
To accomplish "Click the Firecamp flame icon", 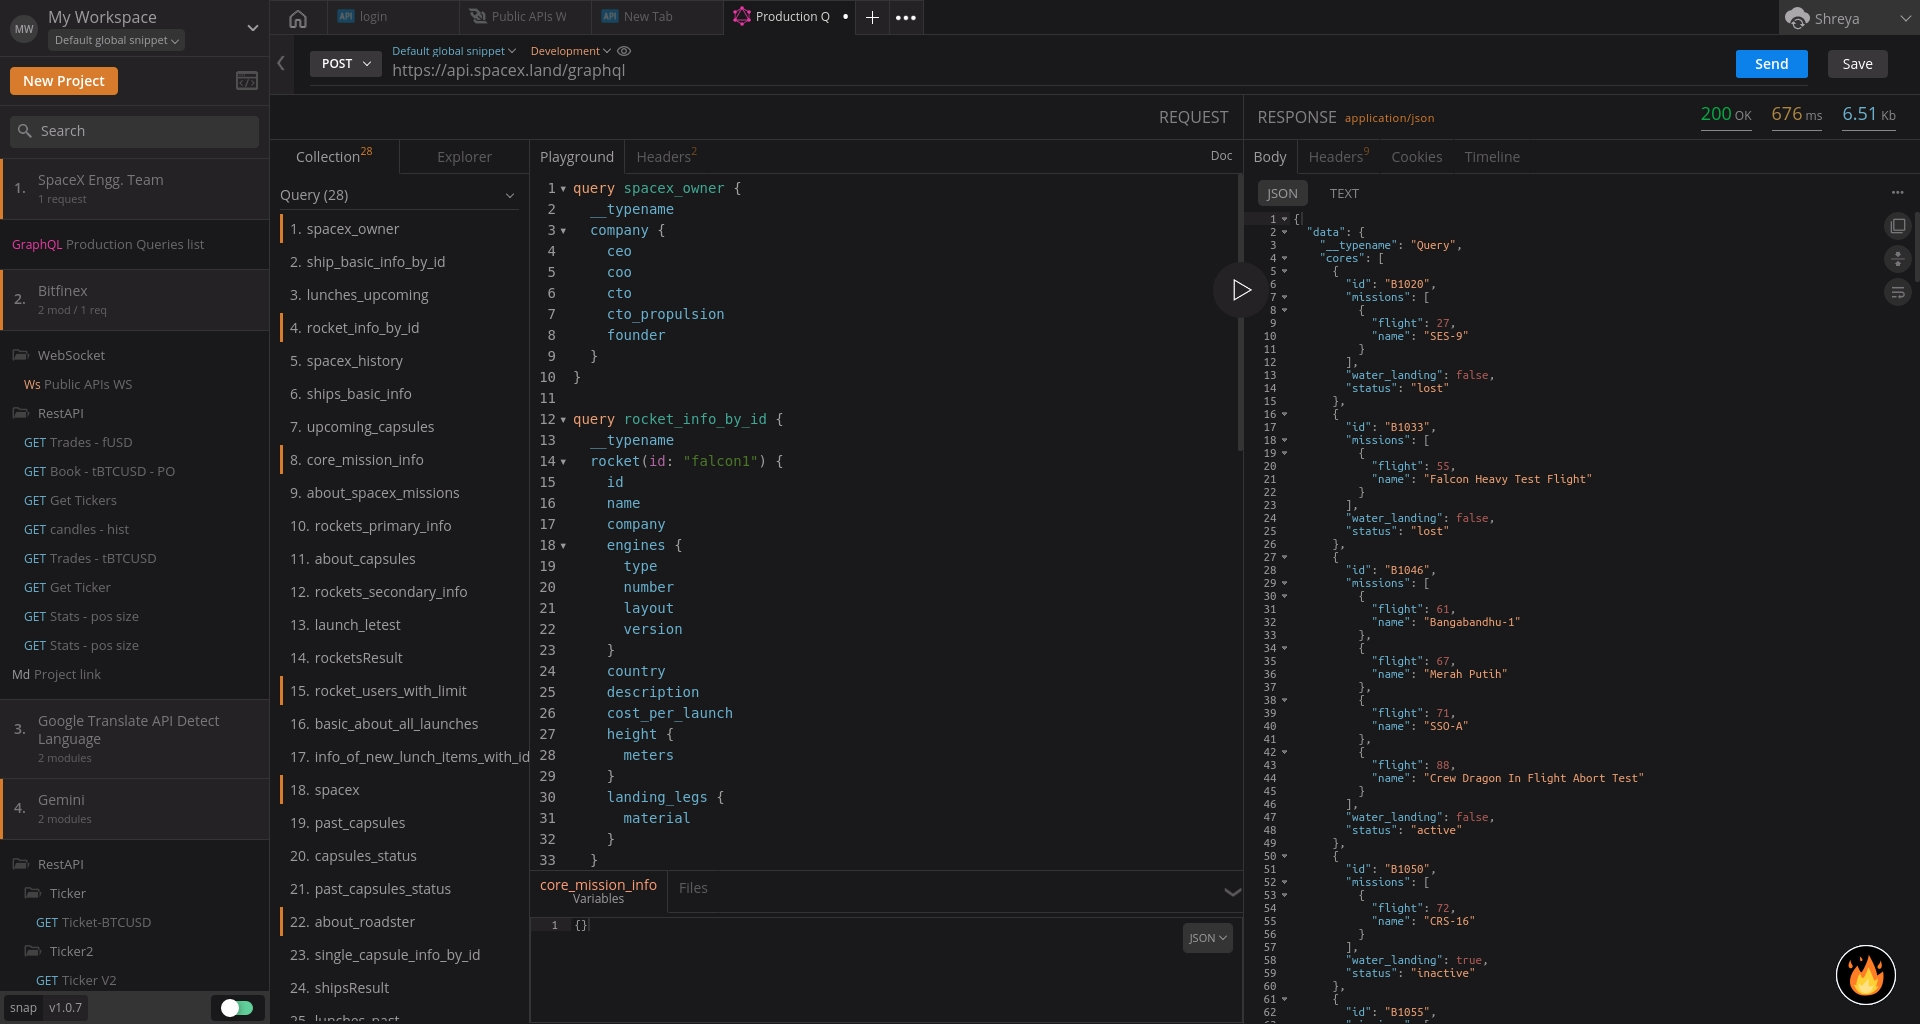I will point(1866,975).
